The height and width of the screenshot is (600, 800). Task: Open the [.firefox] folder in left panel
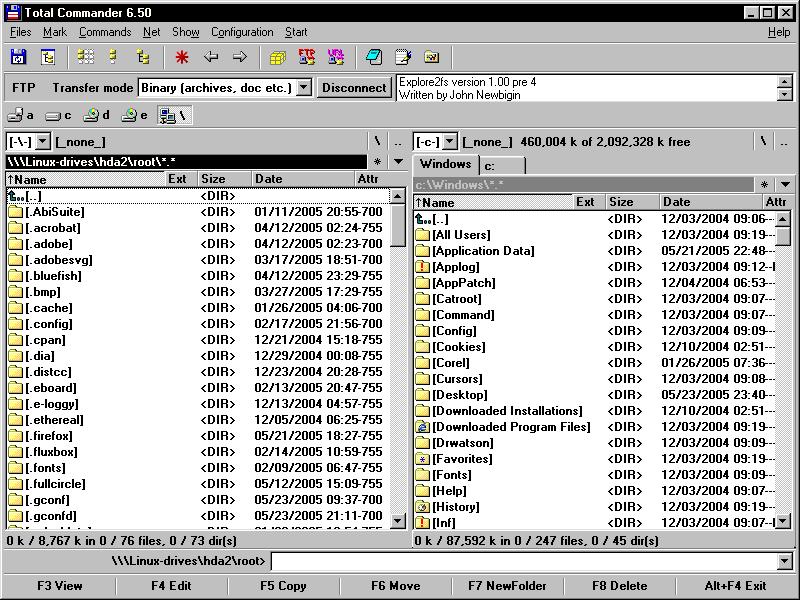click(48, 436)
